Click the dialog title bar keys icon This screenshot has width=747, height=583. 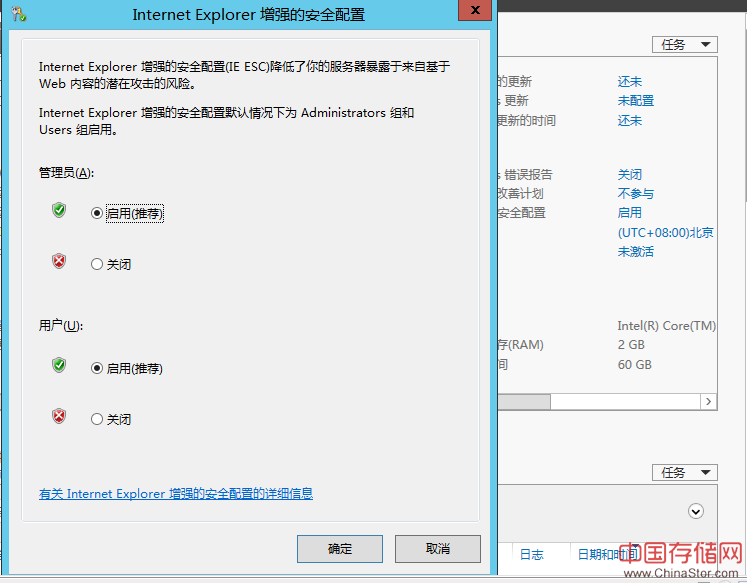pyautogui.click(x=19, y=14)
